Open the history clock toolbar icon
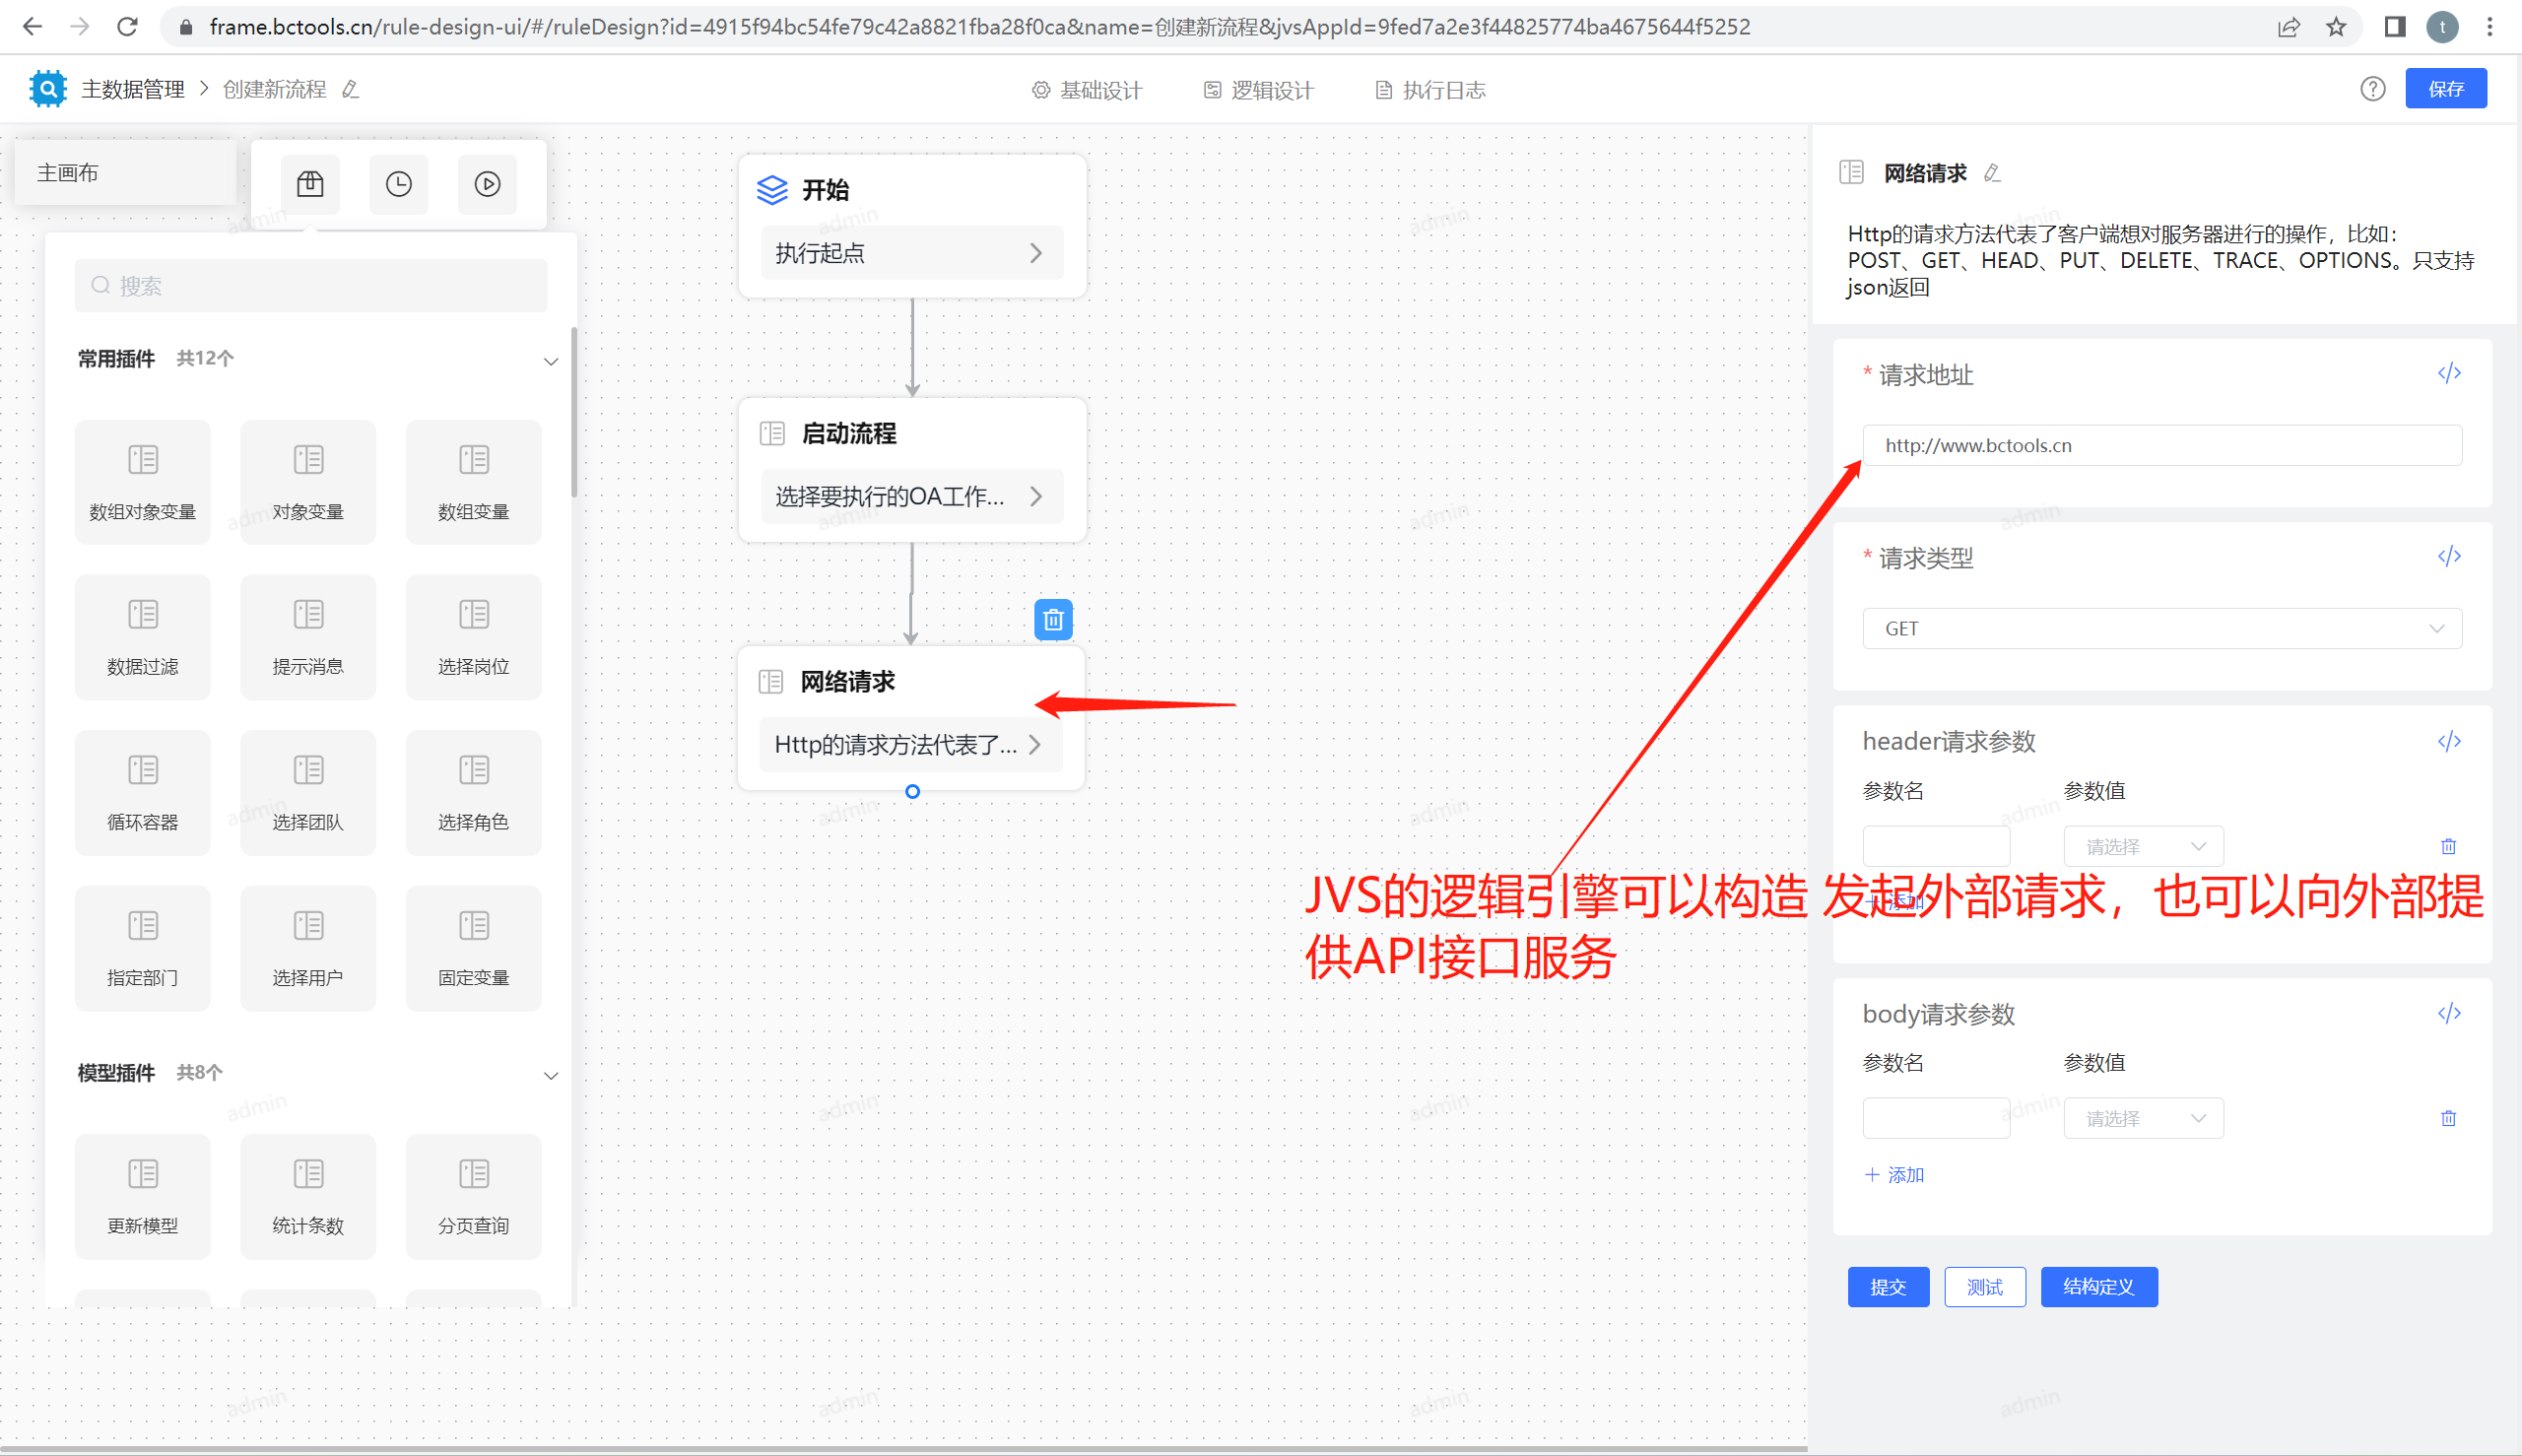This screenshot has height=1456, width=2522. tap(399, 184)
